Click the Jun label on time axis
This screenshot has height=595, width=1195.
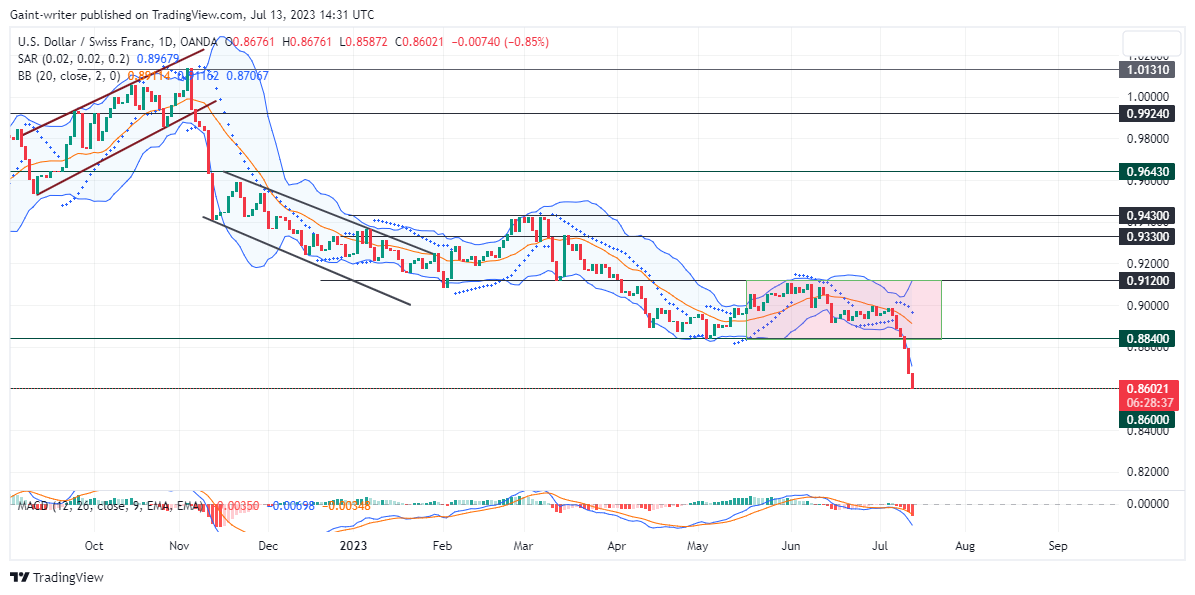click(x=791, y=546)
